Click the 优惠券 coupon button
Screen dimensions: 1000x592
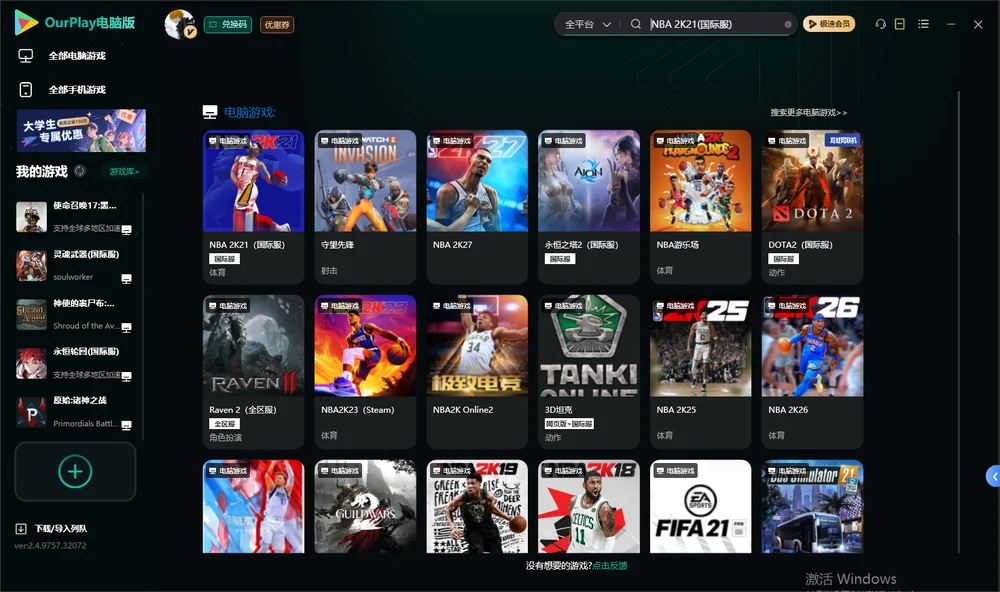point(277,25)
